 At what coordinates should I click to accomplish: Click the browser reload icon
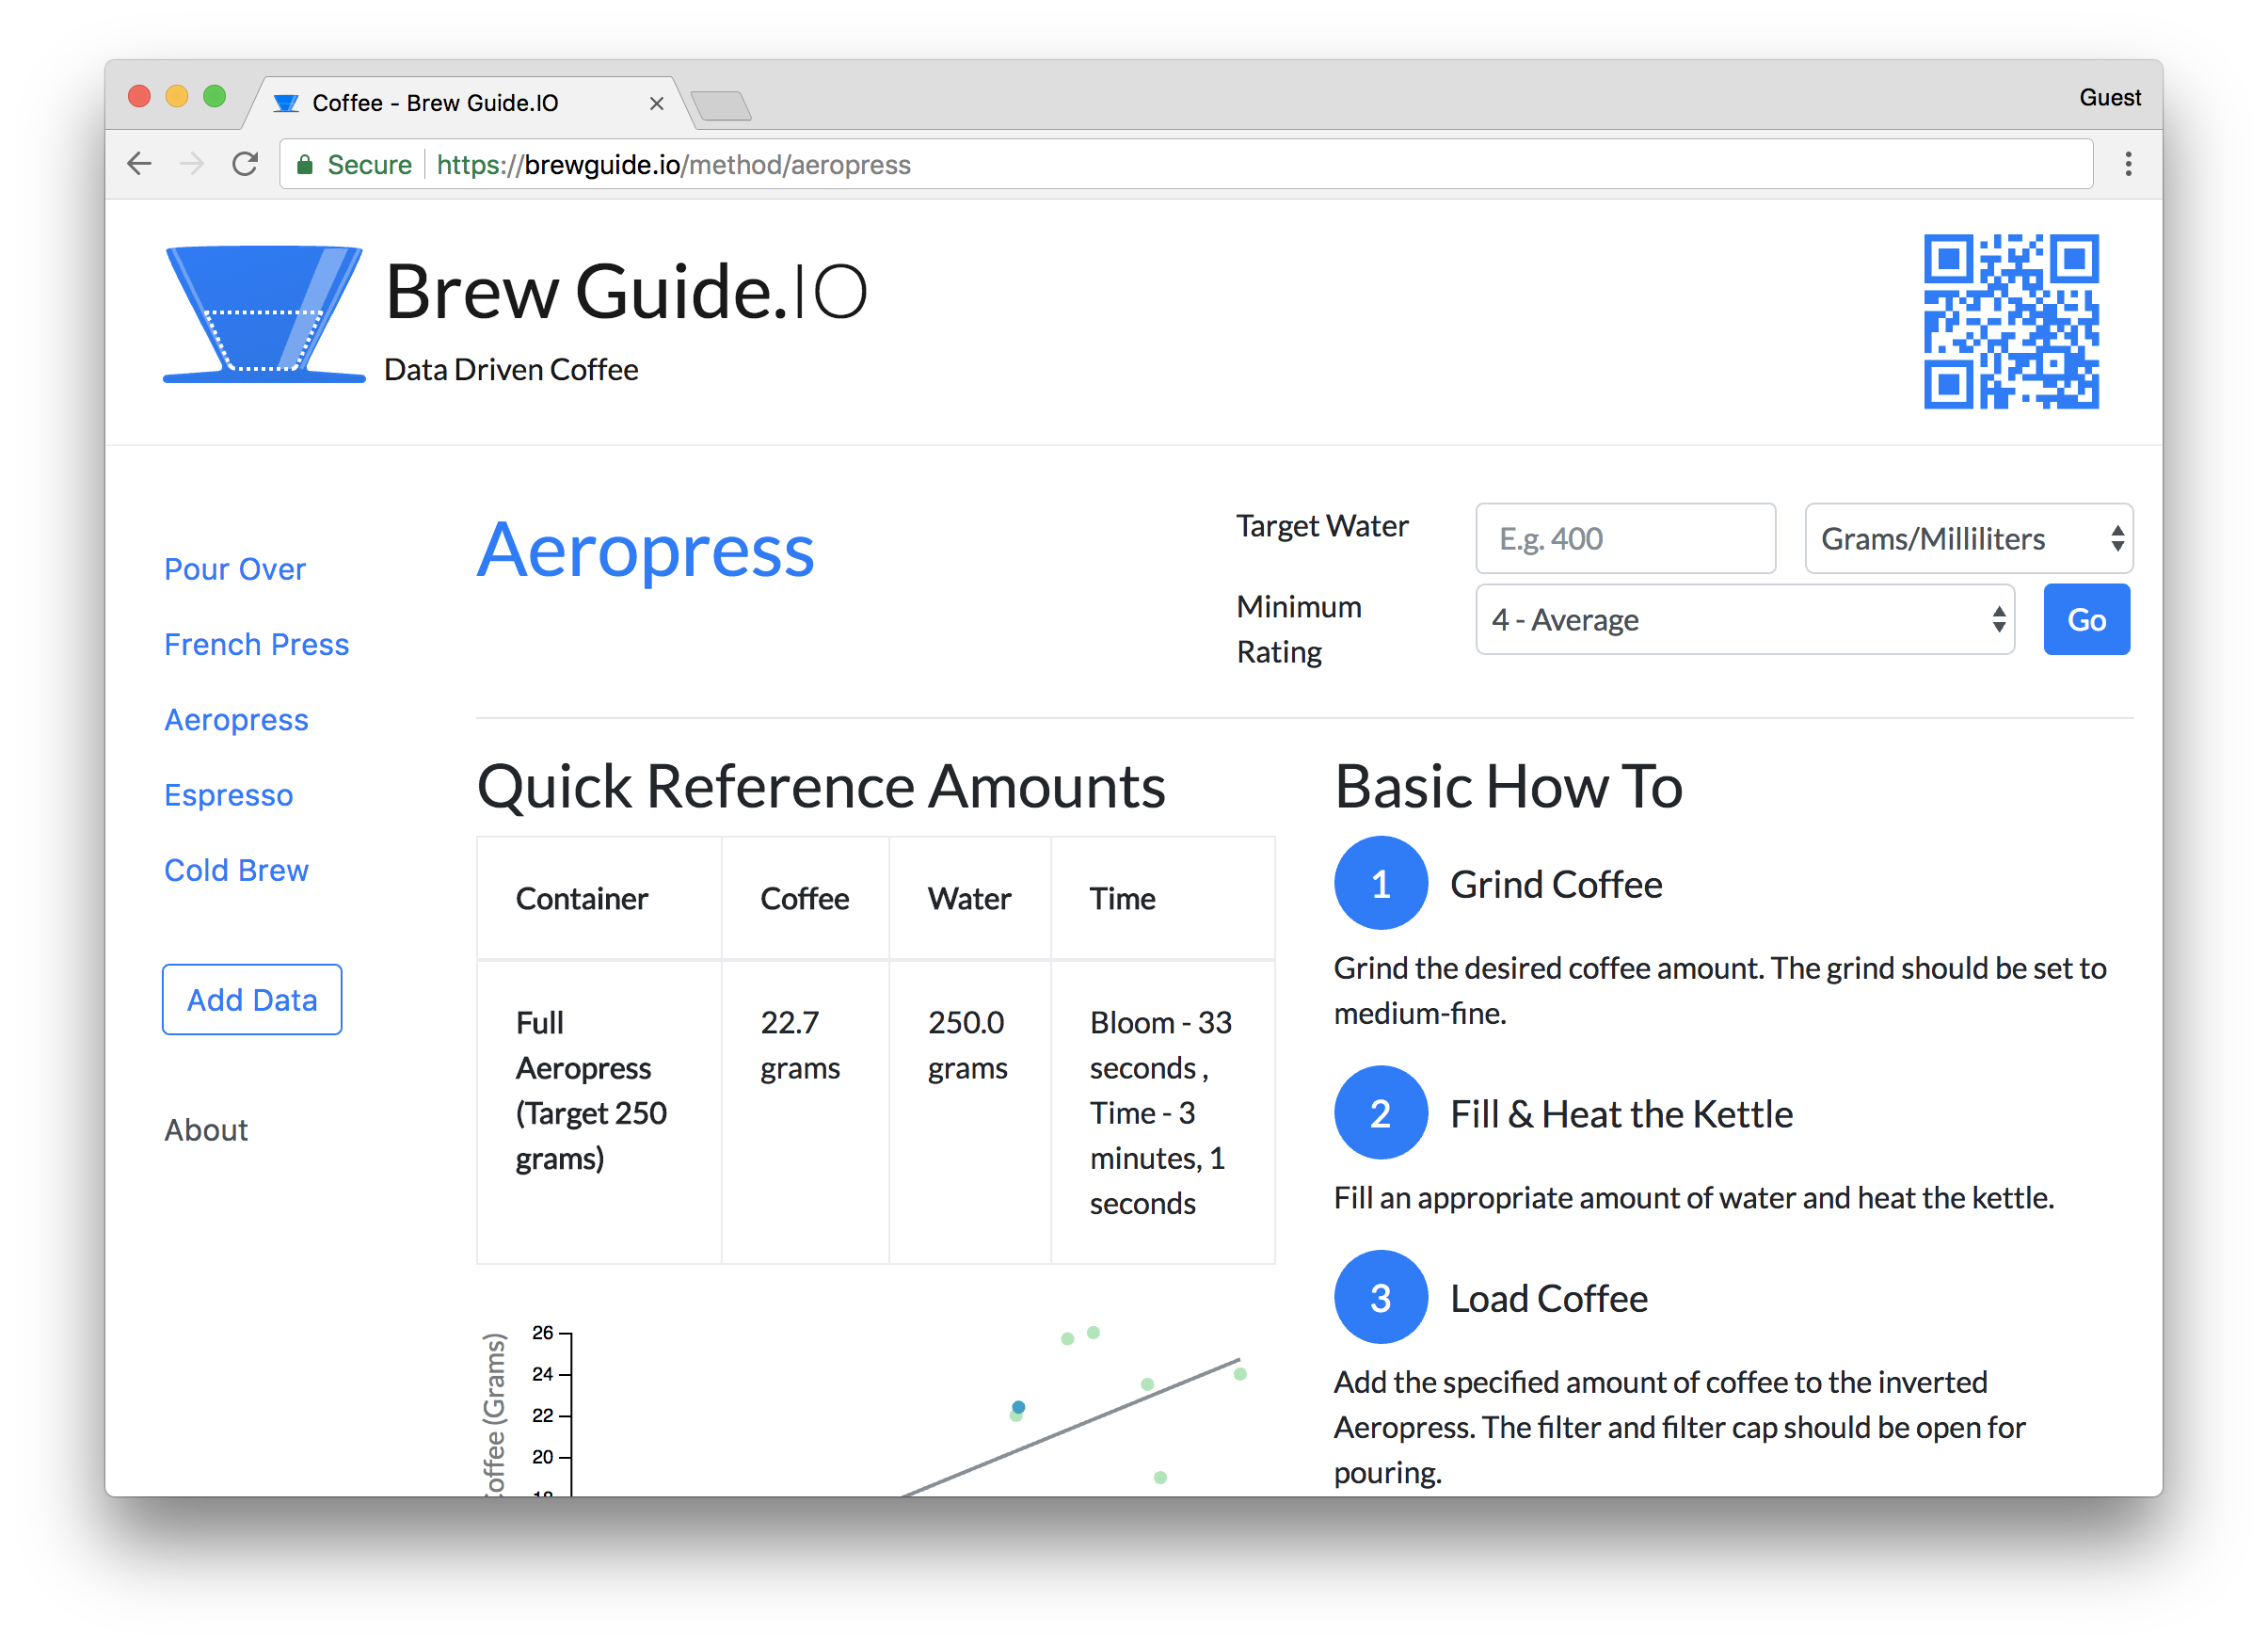pos(245,164)
